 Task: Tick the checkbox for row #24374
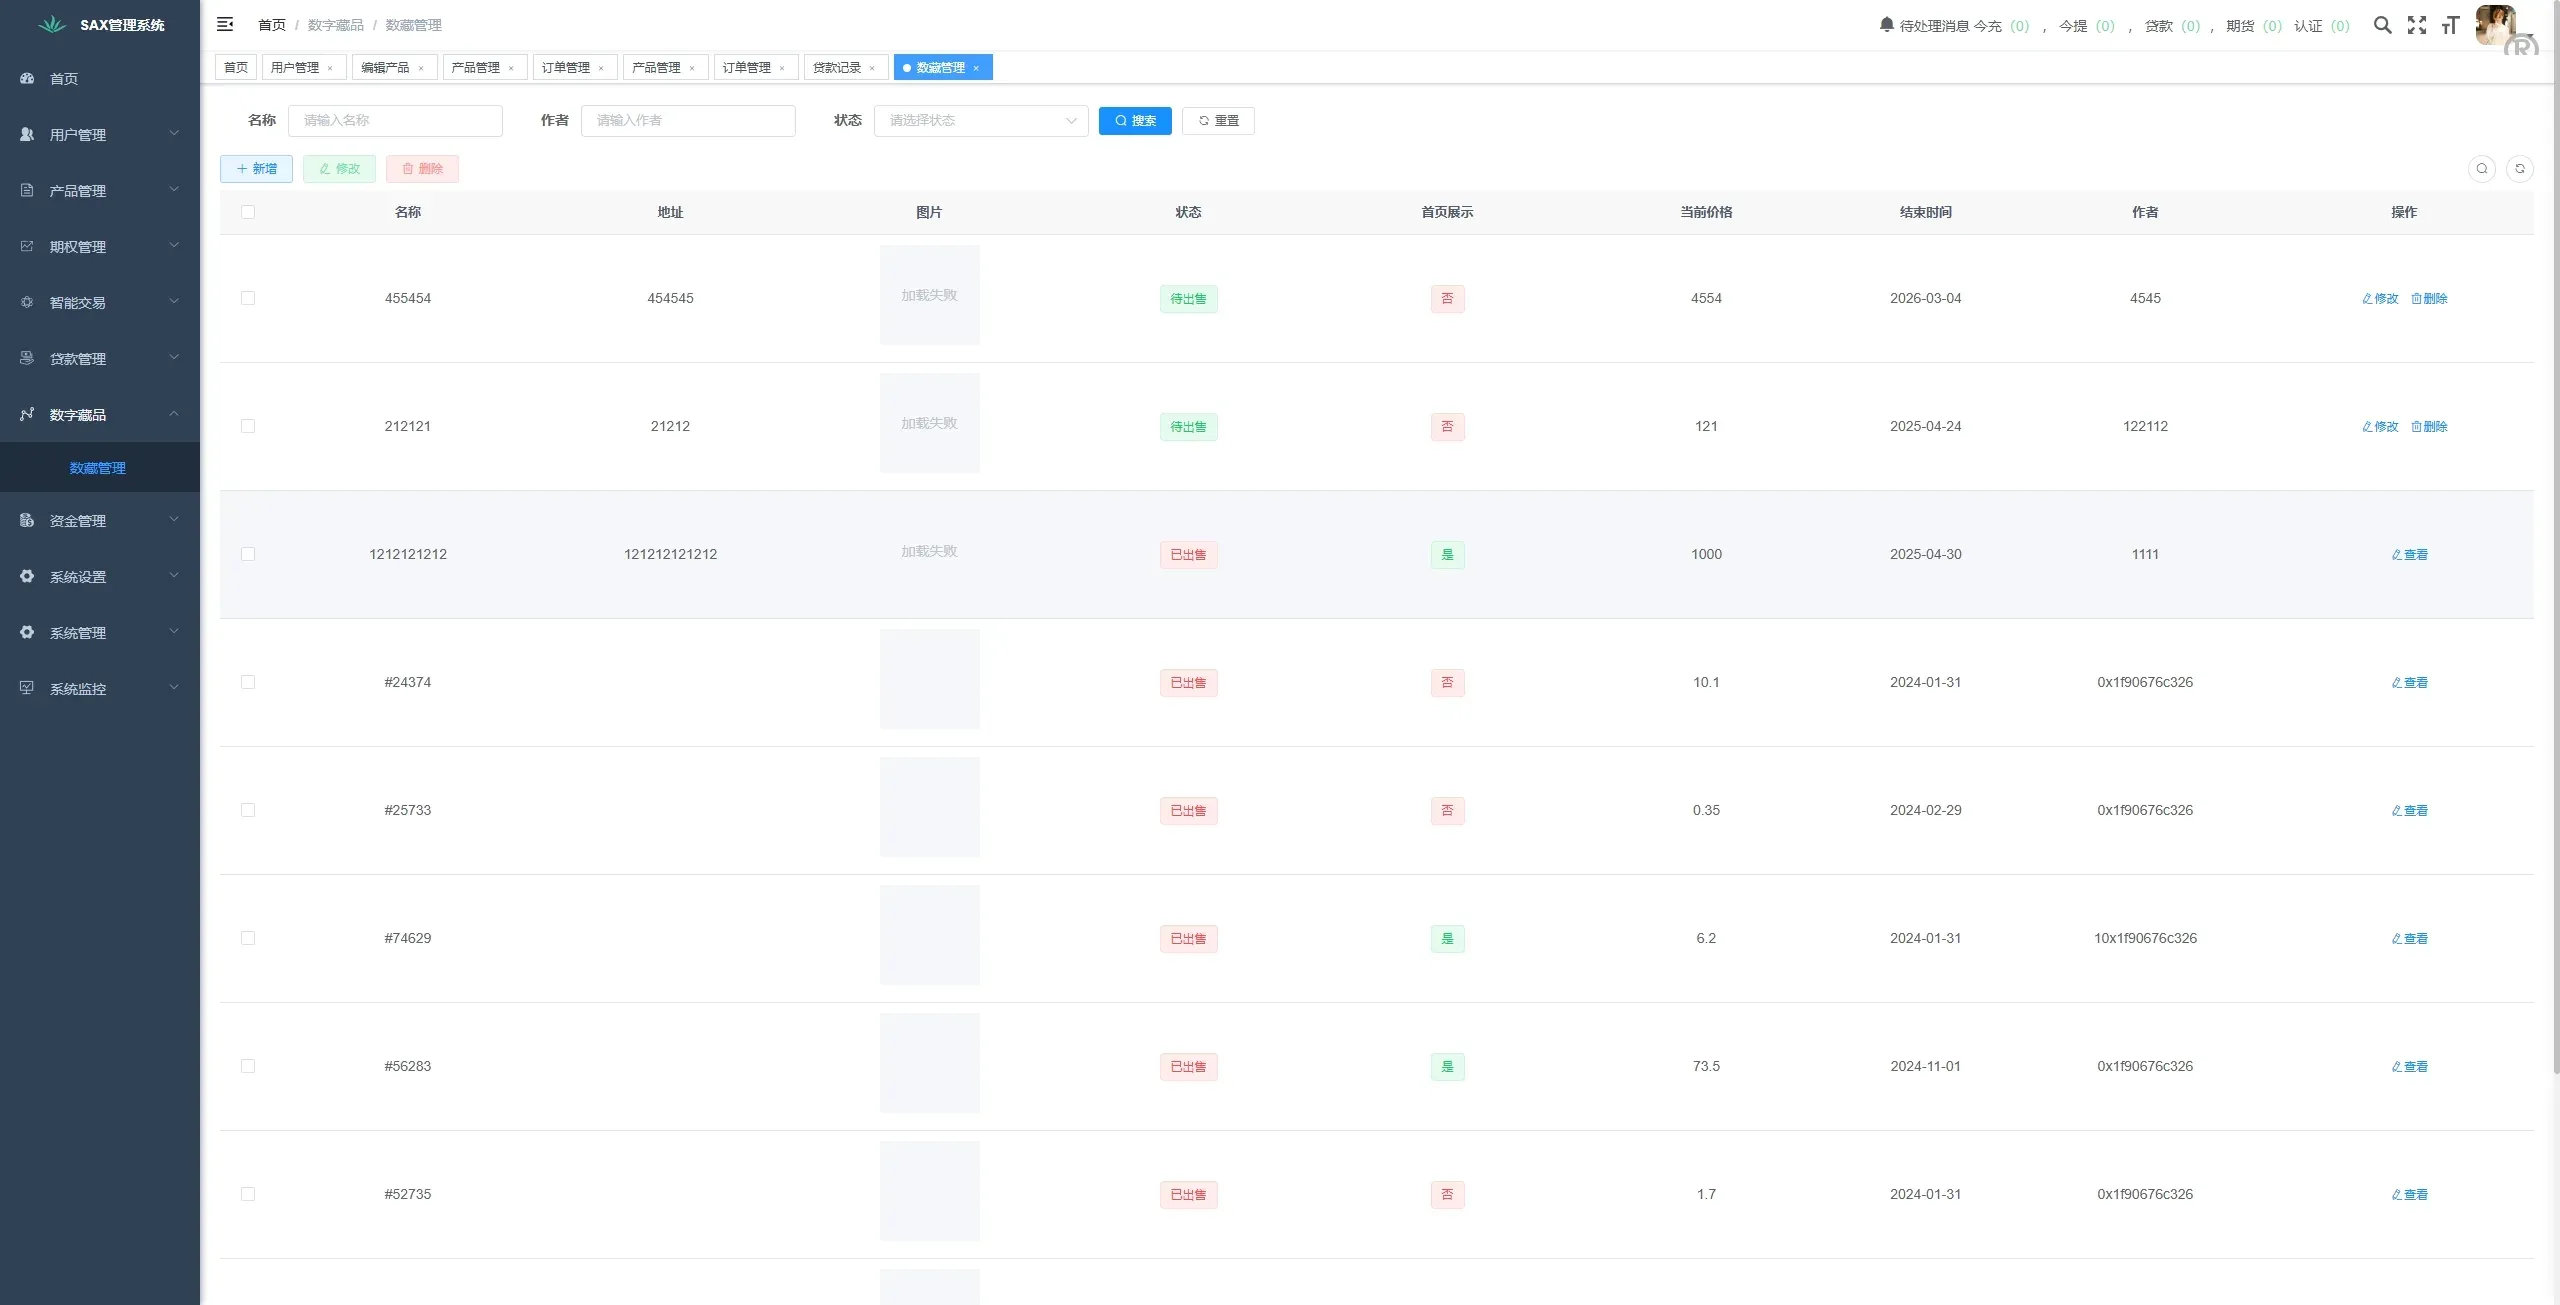pos(248,682)
